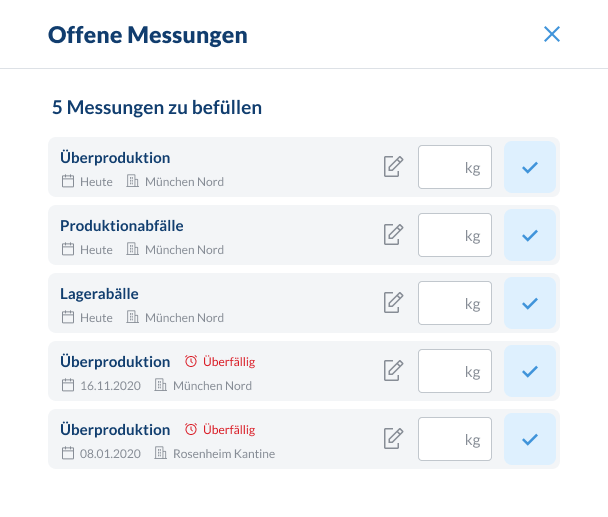
Task: Close the Offene Messungen dialog
Action: (x=551, y=34)
